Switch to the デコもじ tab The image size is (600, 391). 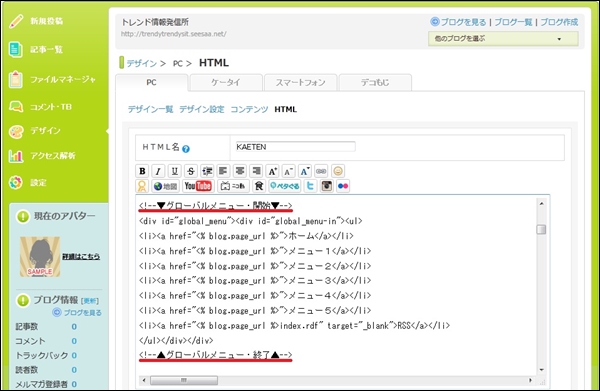tap(375, 83)
